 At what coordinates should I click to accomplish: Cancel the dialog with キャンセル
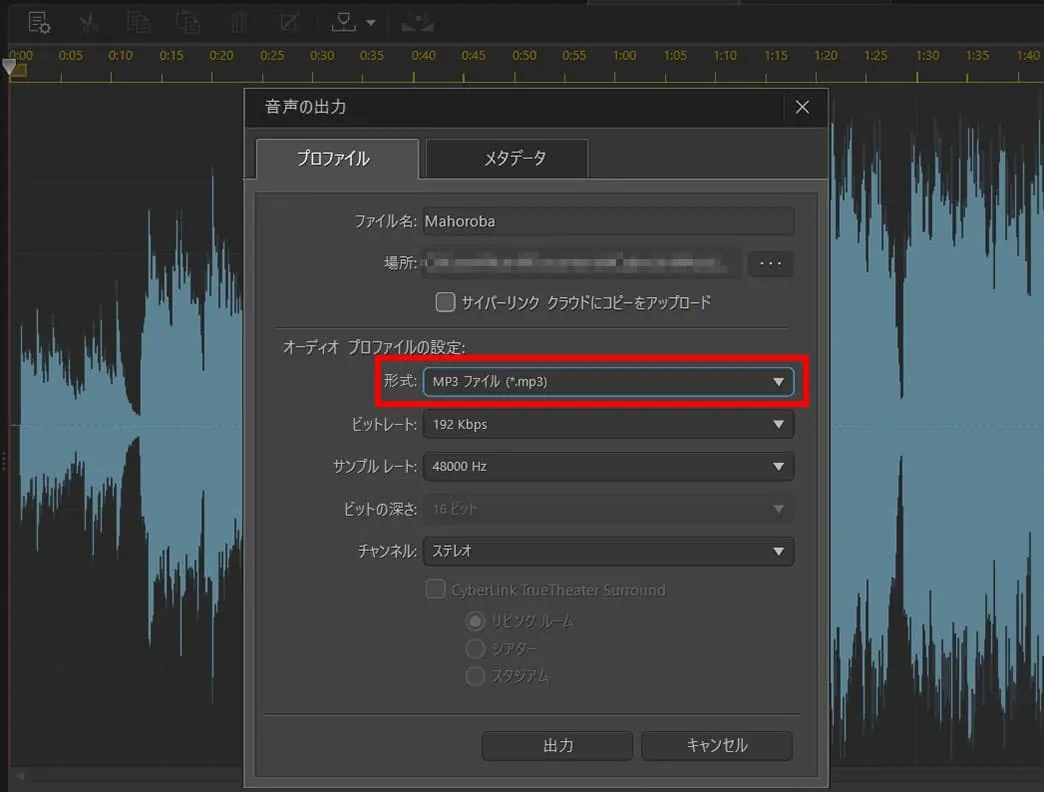pyautogui.click(x=717, y=745)
